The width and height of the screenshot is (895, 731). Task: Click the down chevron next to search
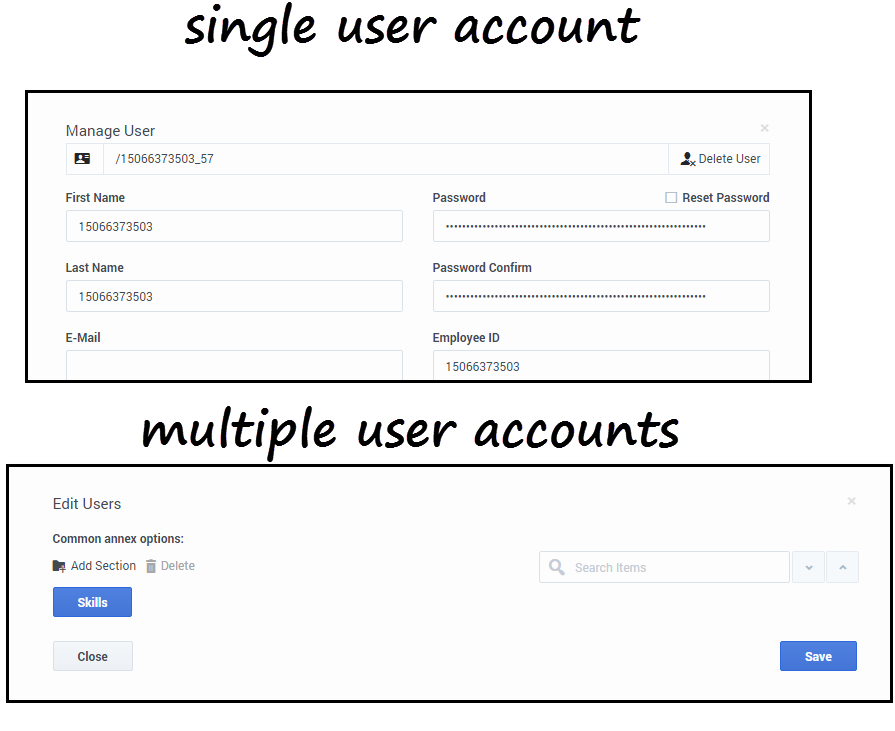click(x=808, y=567)
